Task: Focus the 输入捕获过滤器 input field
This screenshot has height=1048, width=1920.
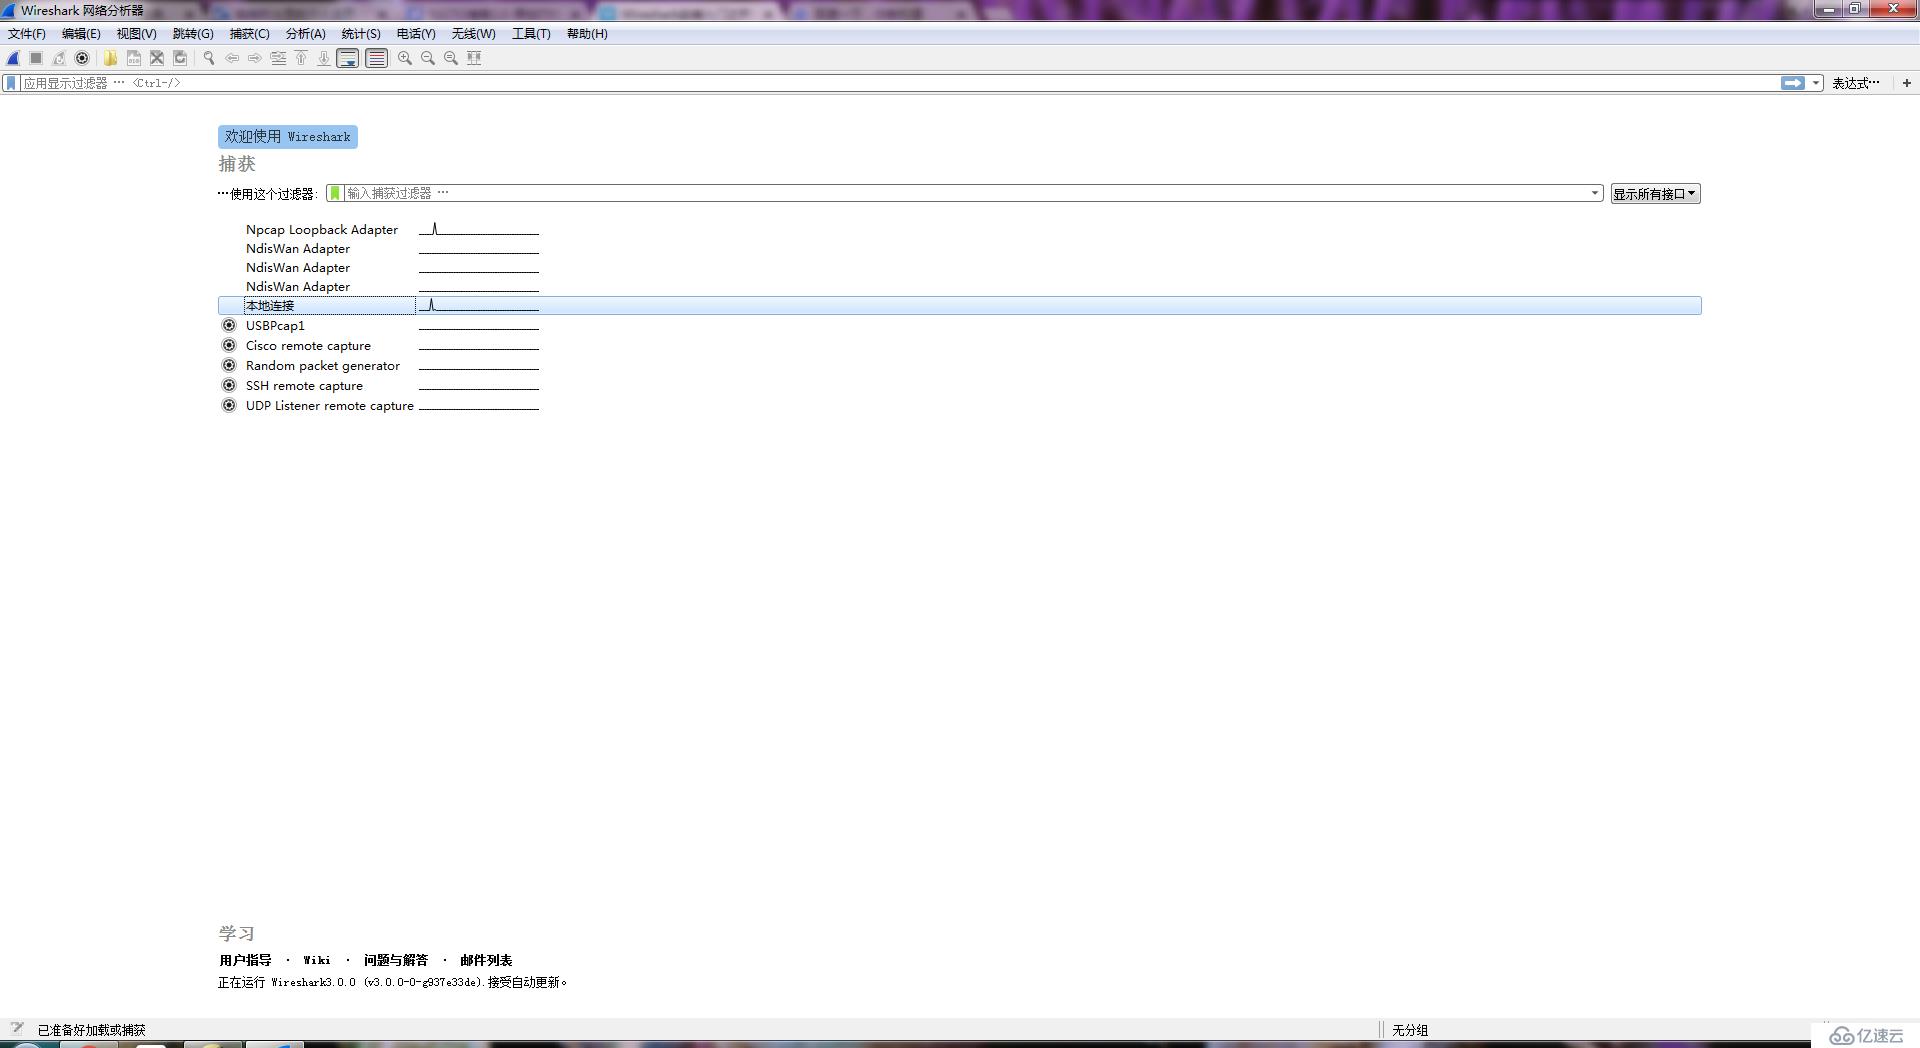Action: point(966,193)
